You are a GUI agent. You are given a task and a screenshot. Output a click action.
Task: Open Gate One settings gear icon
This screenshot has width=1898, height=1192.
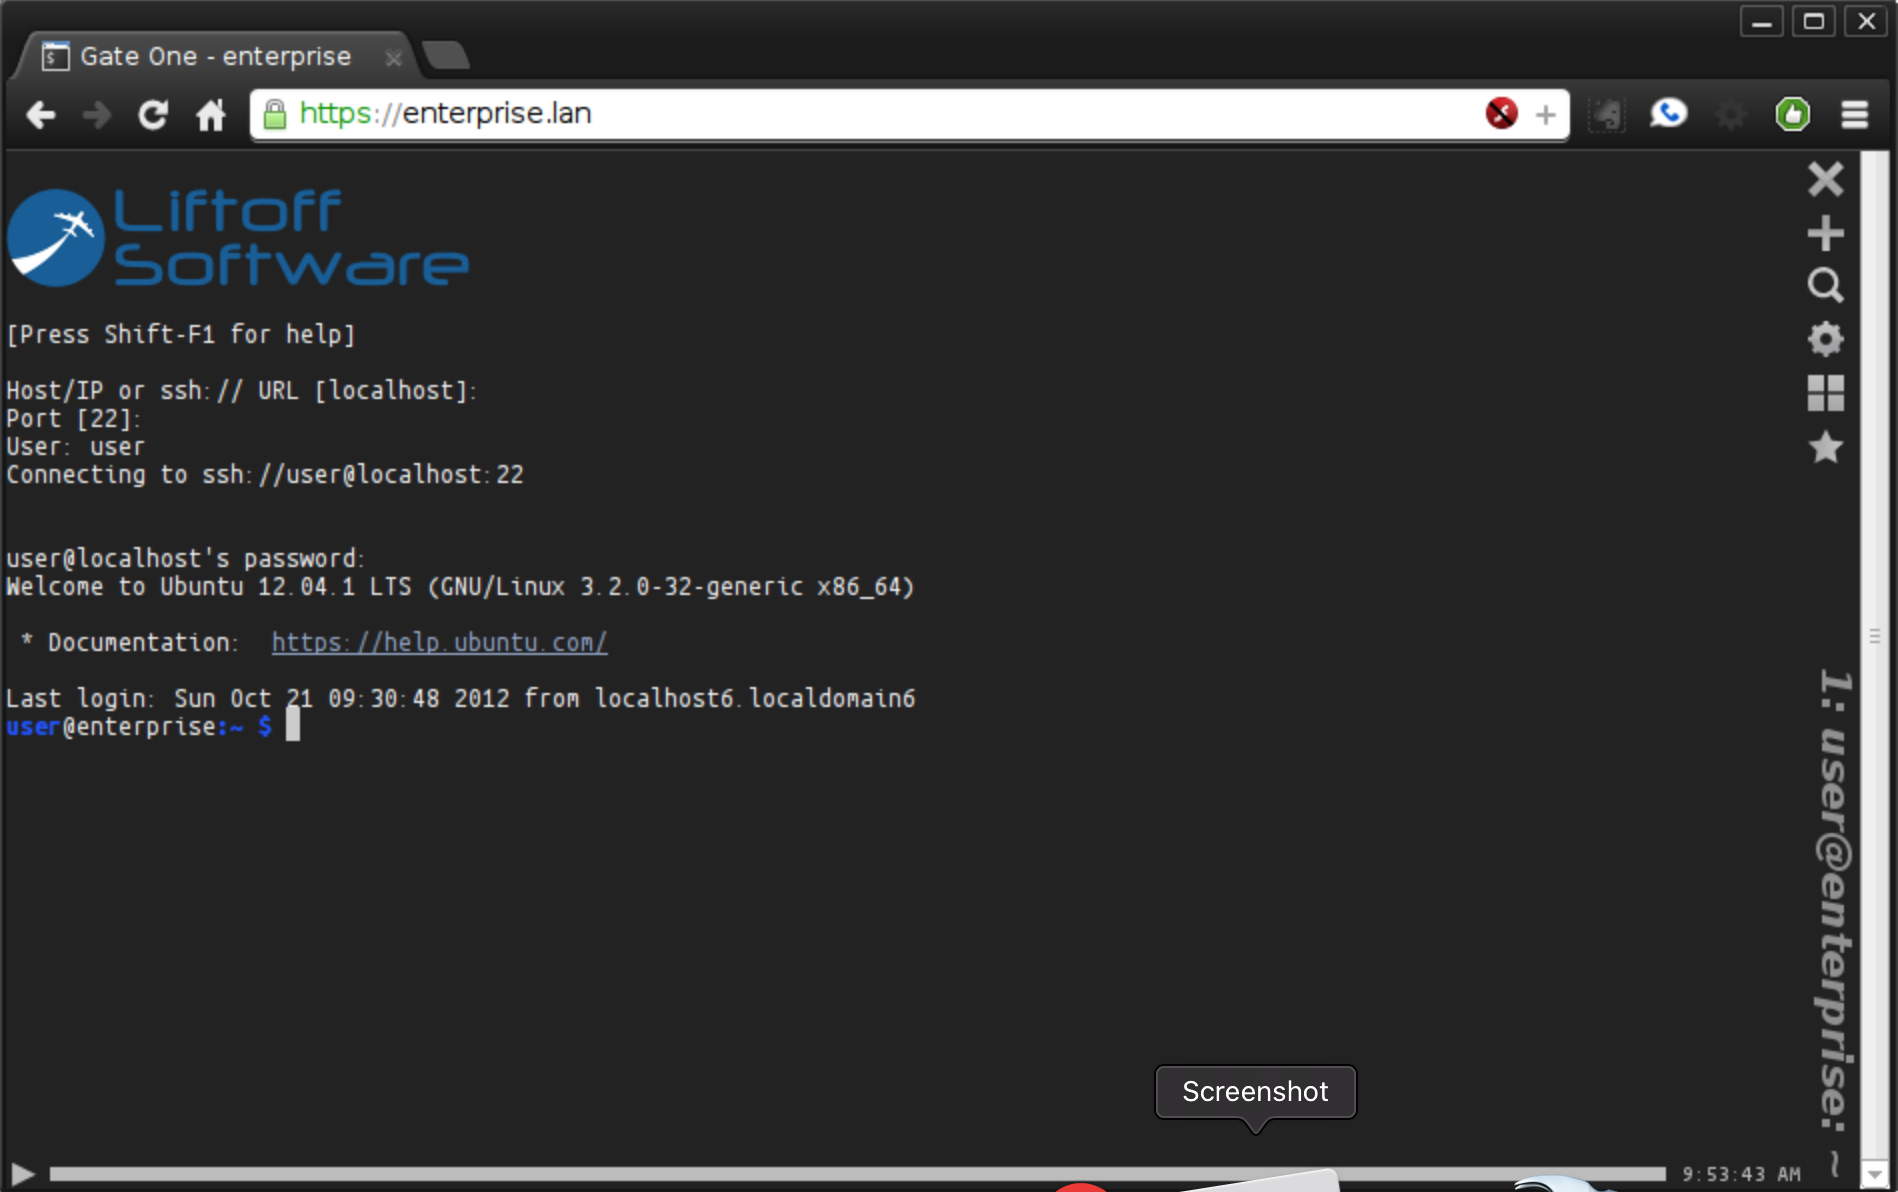click(x=1825, y=339)
